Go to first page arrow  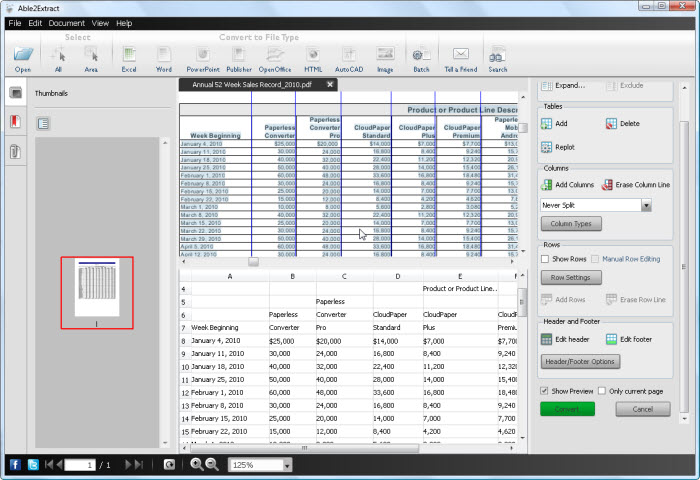(48, 465)
